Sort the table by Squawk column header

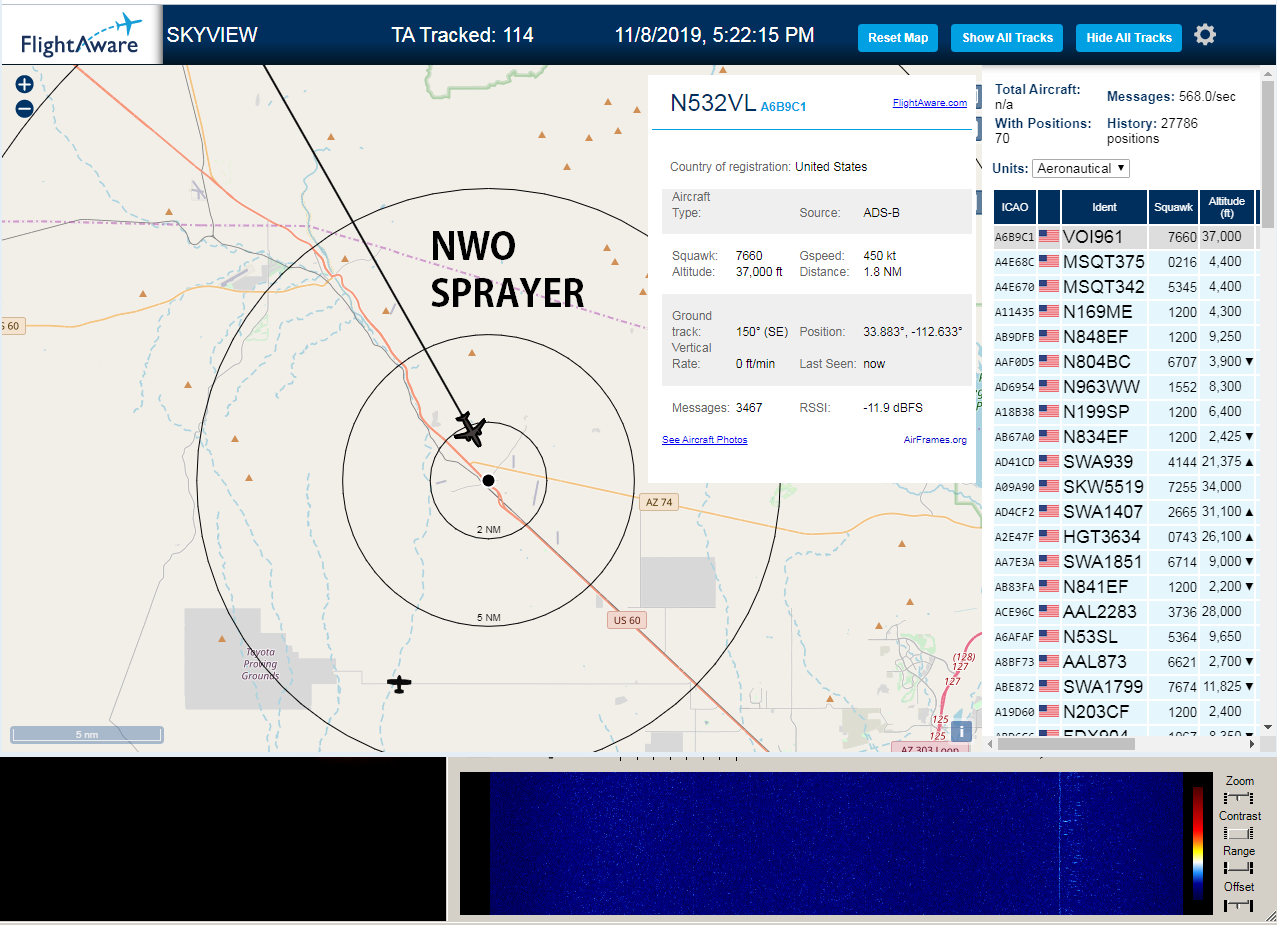(1173, 207)
